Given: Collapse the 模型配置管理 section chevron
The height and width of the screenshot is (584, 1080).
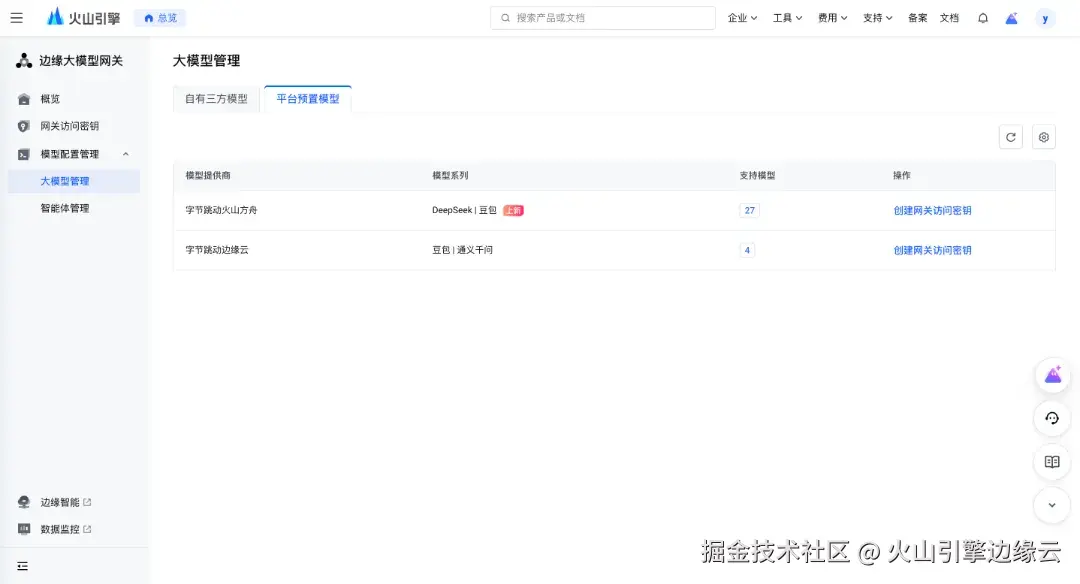Looking at the screenshot, I should pyautogui.click(x=125, y=154).
